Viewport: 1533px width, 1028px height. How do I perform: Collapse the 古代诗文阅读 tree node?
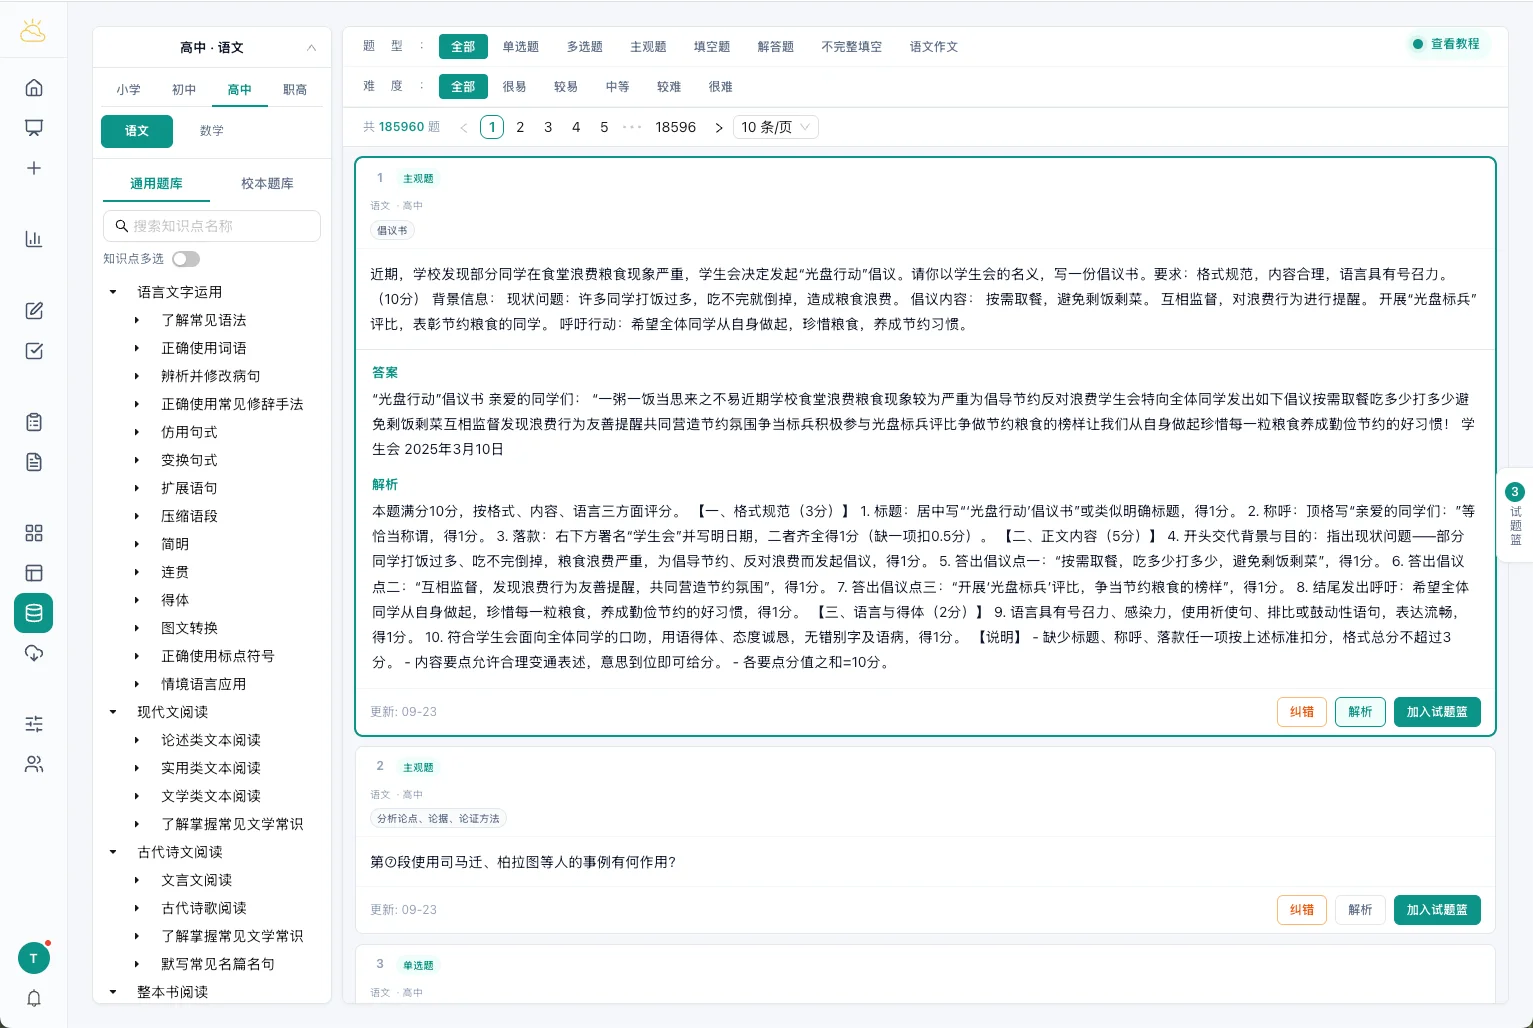pos(113,852)
